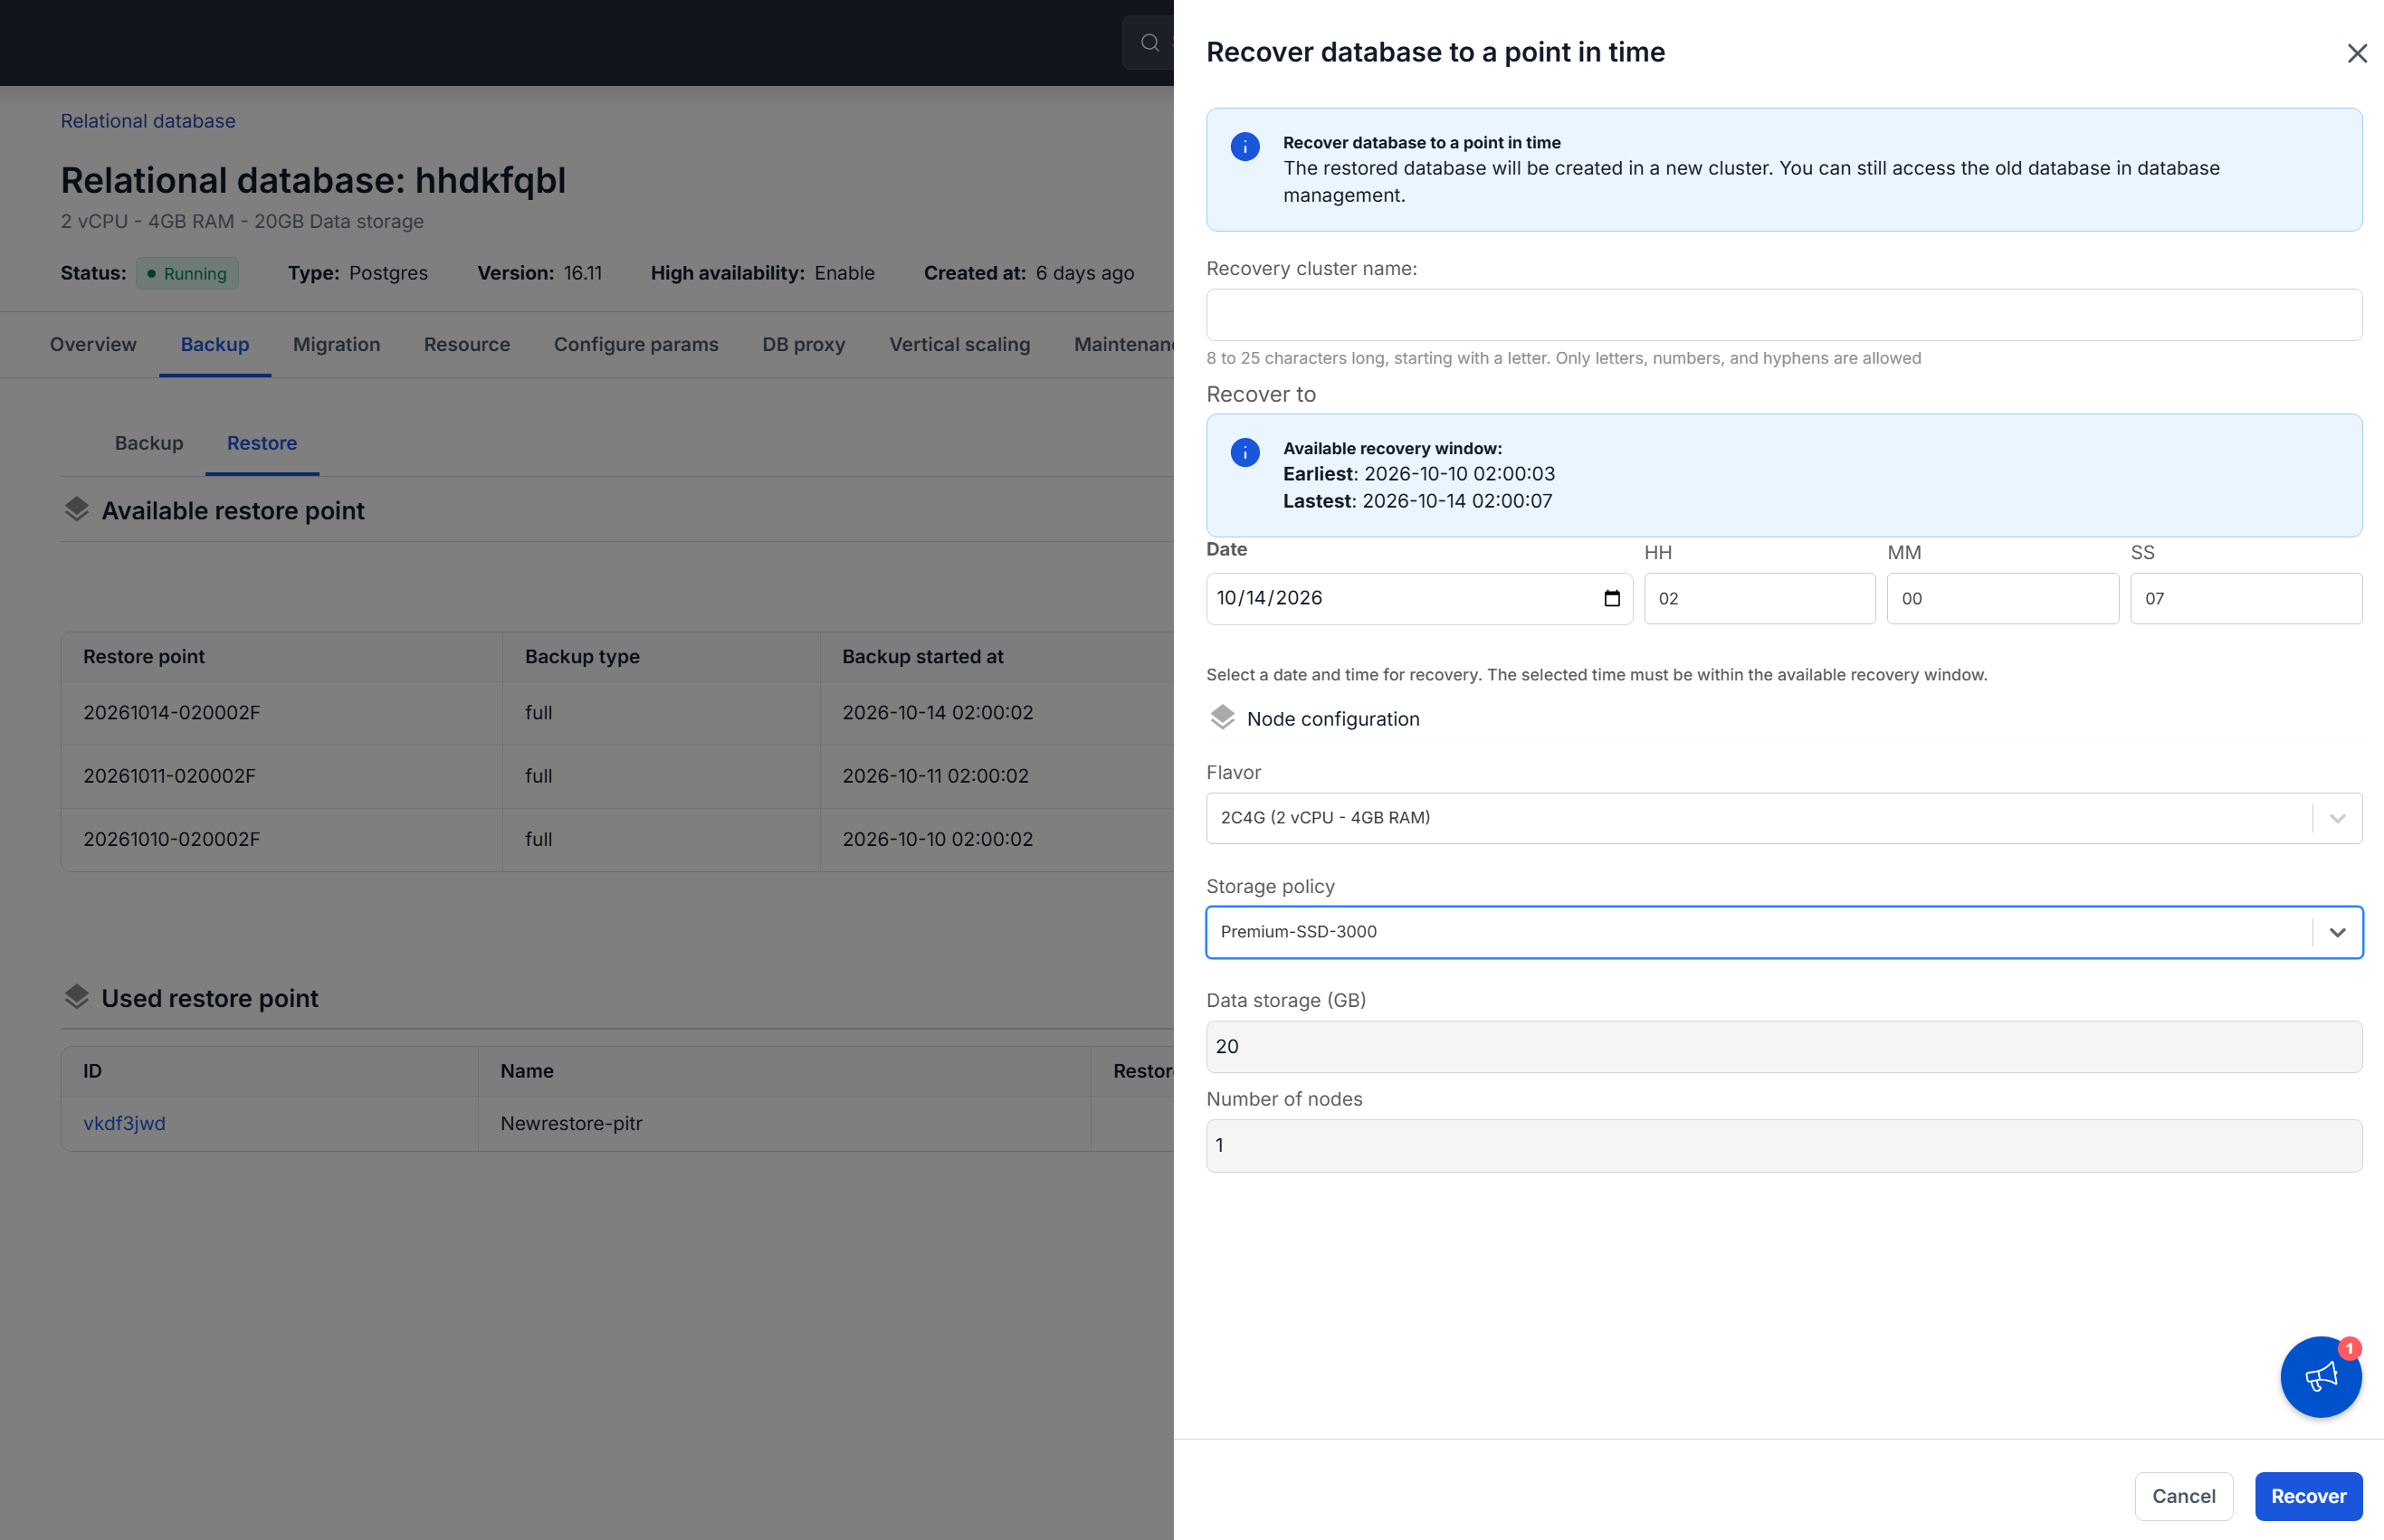Click info icon in recover database notice
This screenshot has width=2384, height=1540.
pos(1245,147)
